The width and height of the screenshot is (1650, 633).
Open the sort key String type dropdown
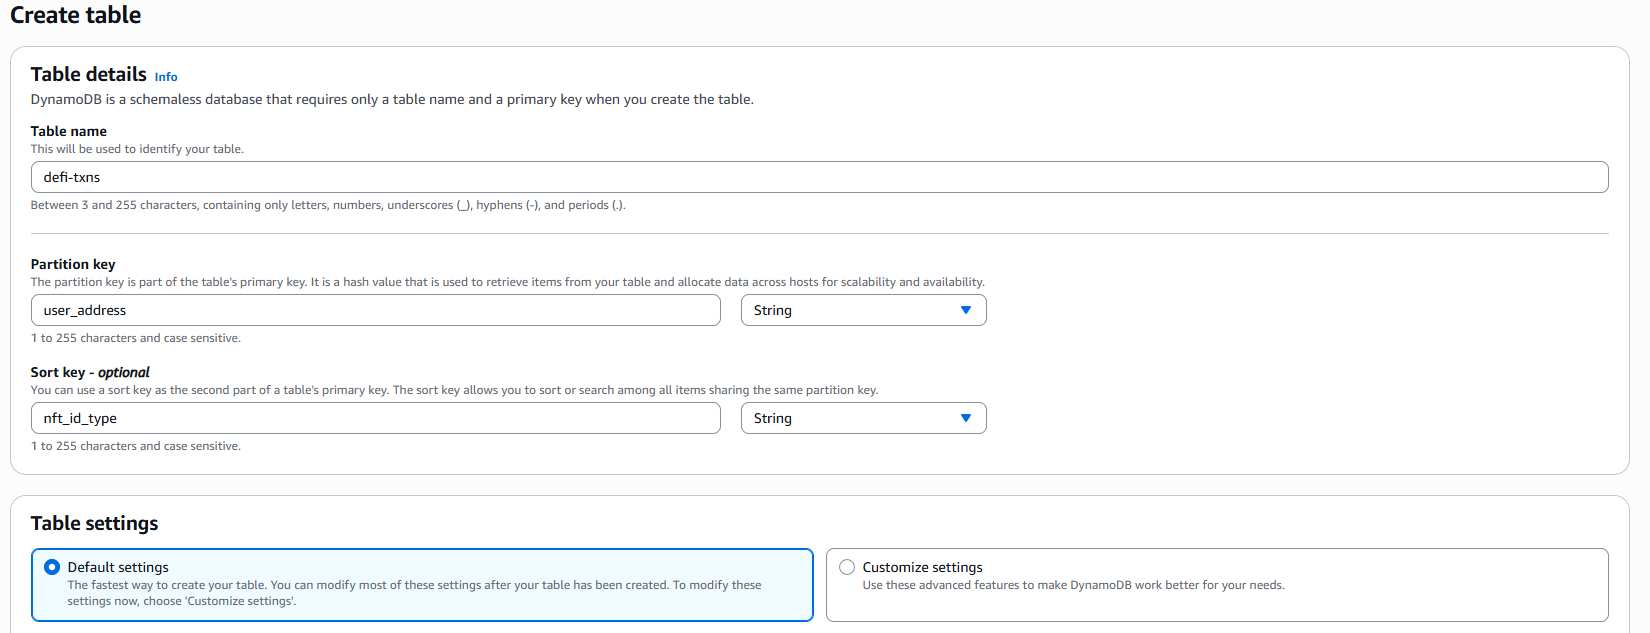[x=862, y=418]
